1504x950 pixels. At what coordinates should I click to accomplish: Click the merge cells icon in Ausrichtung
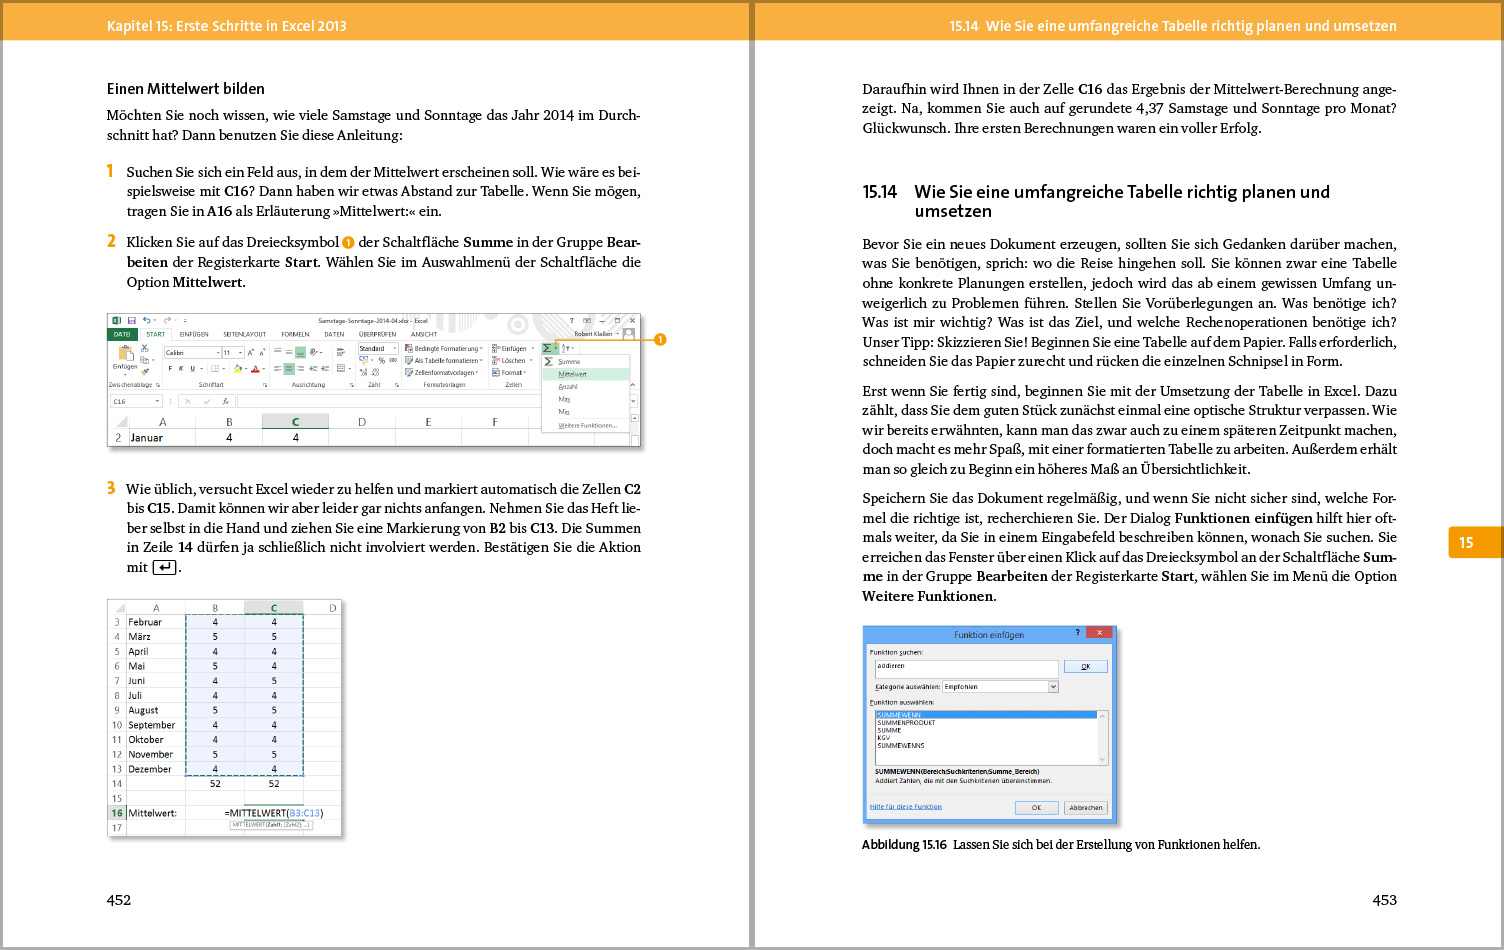[x=340, y=369]
